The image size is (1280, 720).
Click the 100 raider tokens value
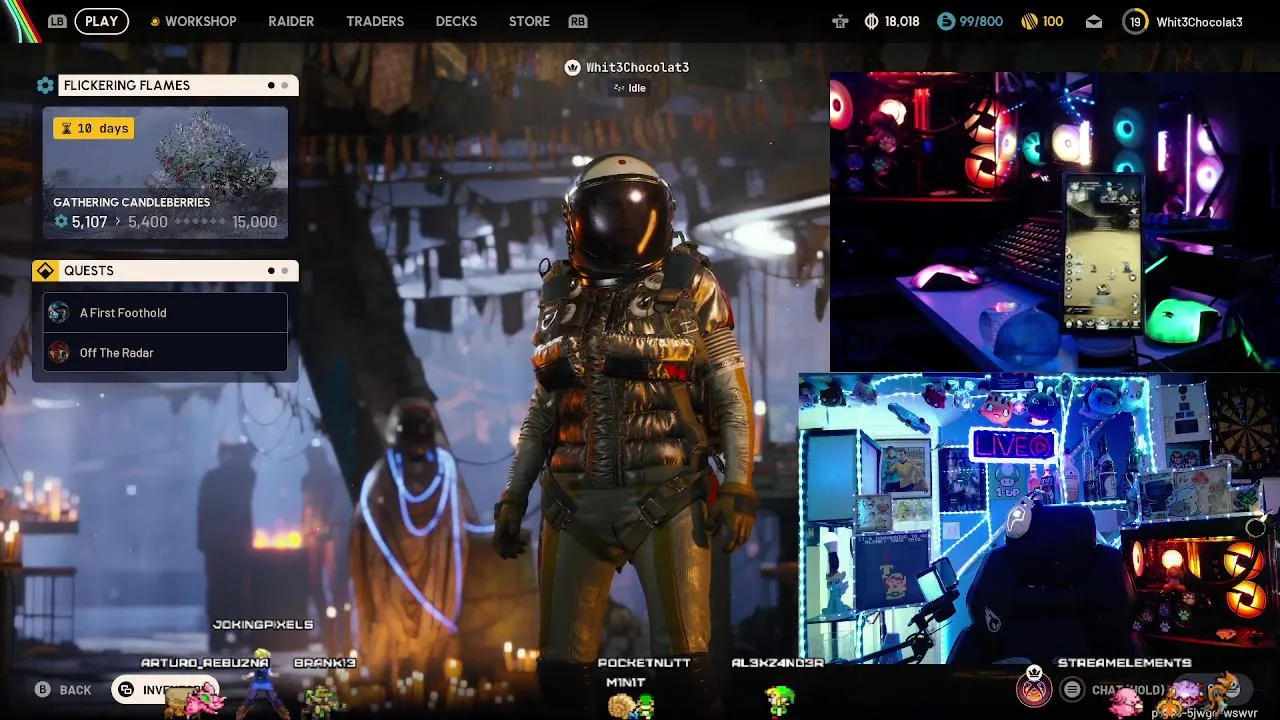(1053, 21)
